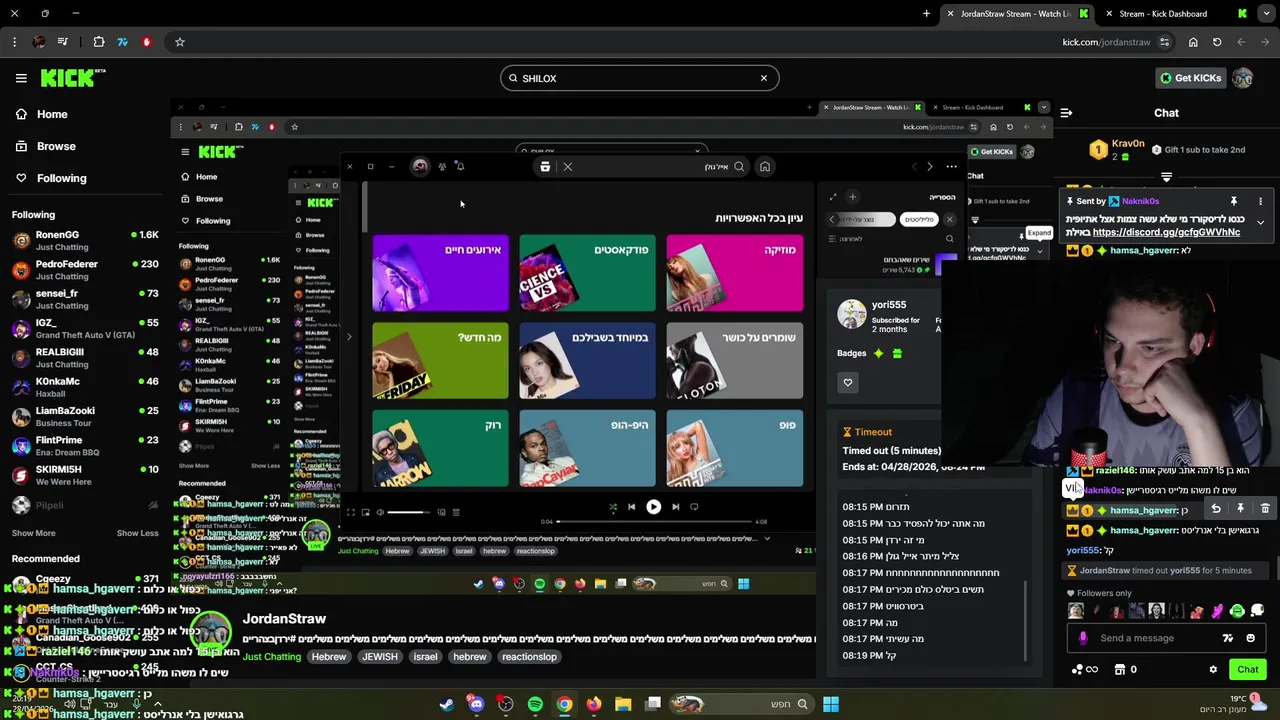Viewport: 1280px width, 720px height.
Task: Open the Chrome extensions puzzle icon
Action: point(98,42)
